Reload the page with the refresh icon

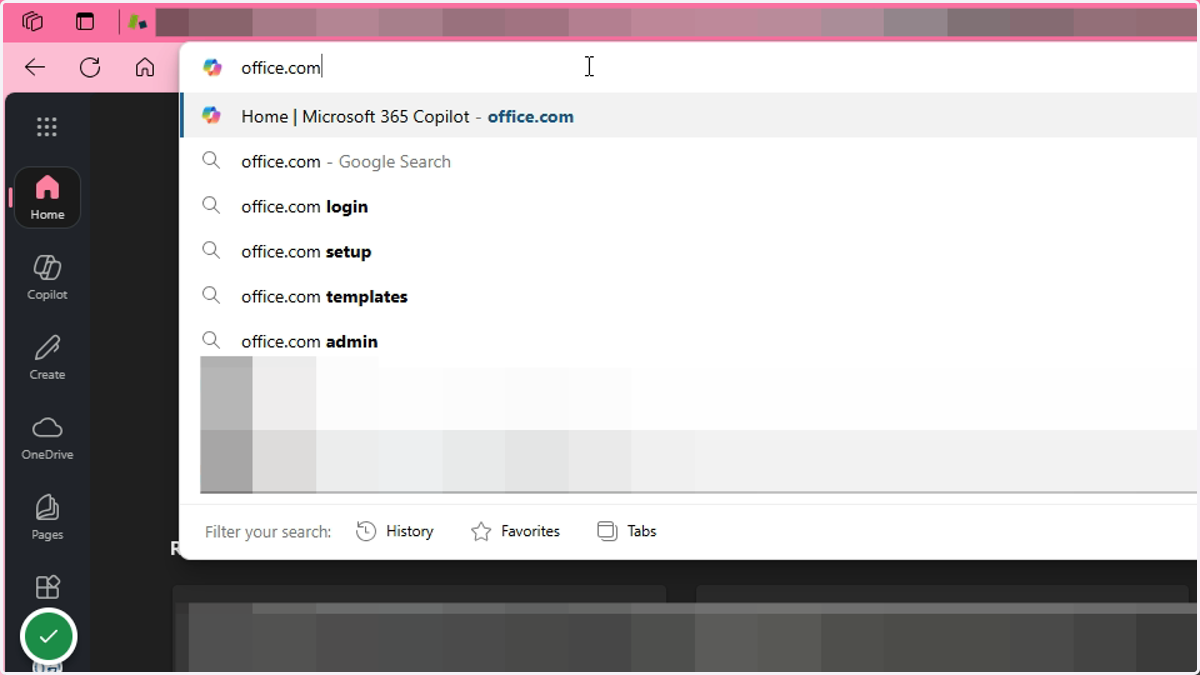(x=90, y=67)
